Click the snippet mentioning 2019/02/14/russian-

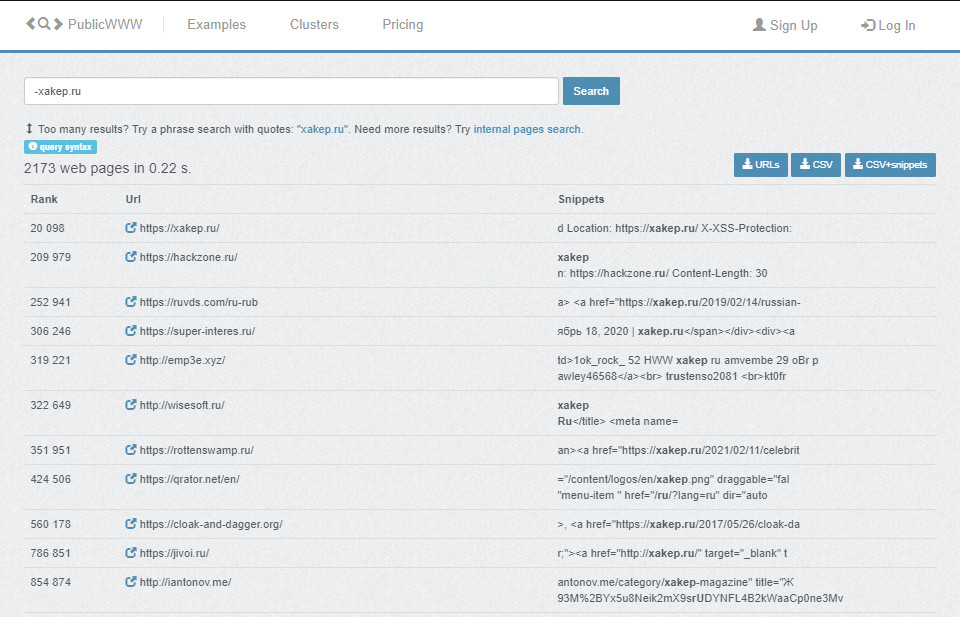coord(678,302)
